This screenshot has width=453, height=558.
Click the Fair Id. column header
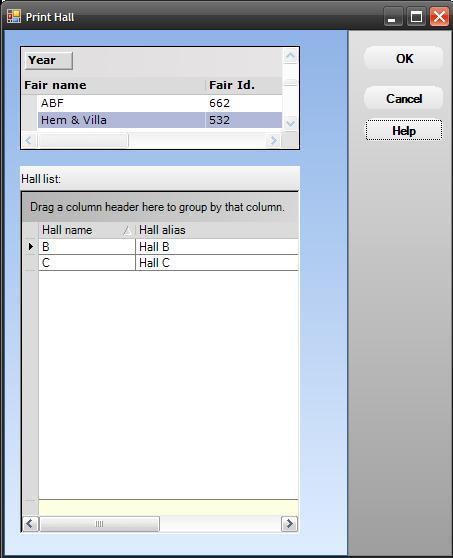(x=244, y=85)
